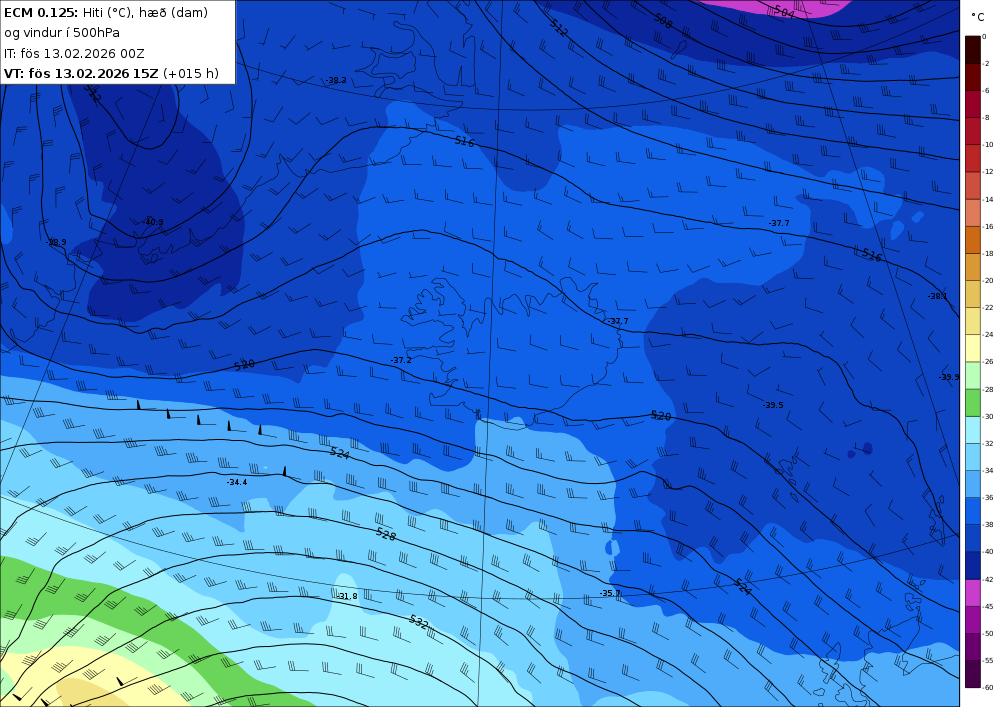Click the '-20' legend tick label
The width and height of the screenshot is (1000, 707).
click(x=988, y=281)
